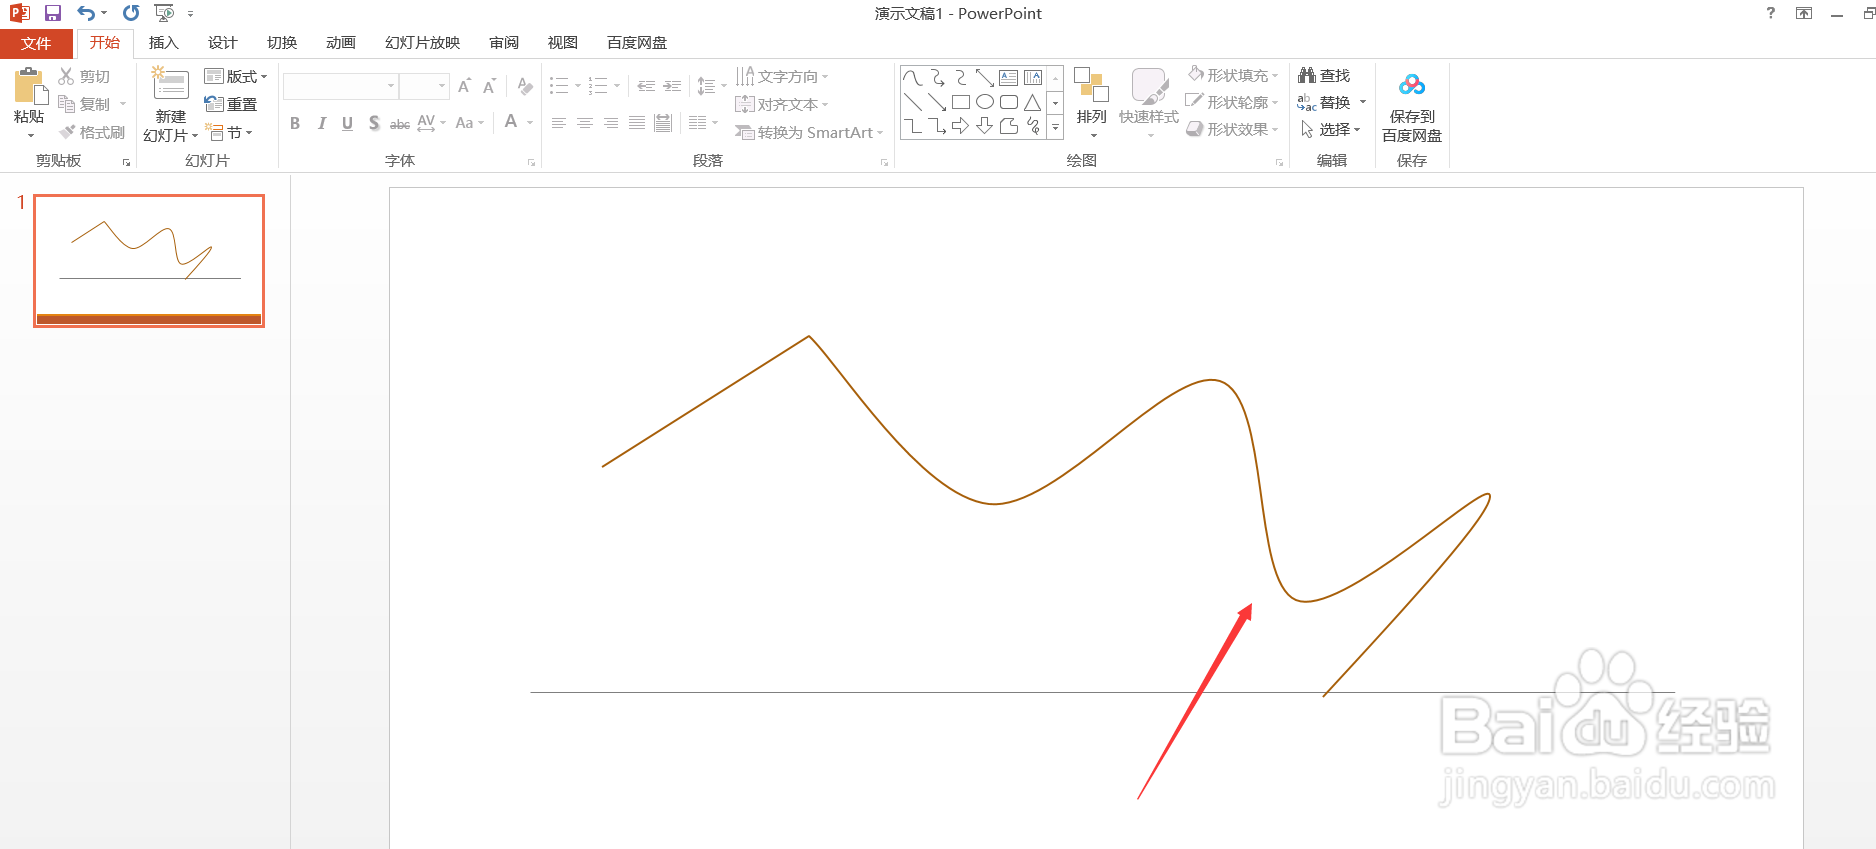The width and height of the screenshot is (1876, 849).
Task: Select the down block arrow shape
Action: pyautogui.click(x=985, y=126)
